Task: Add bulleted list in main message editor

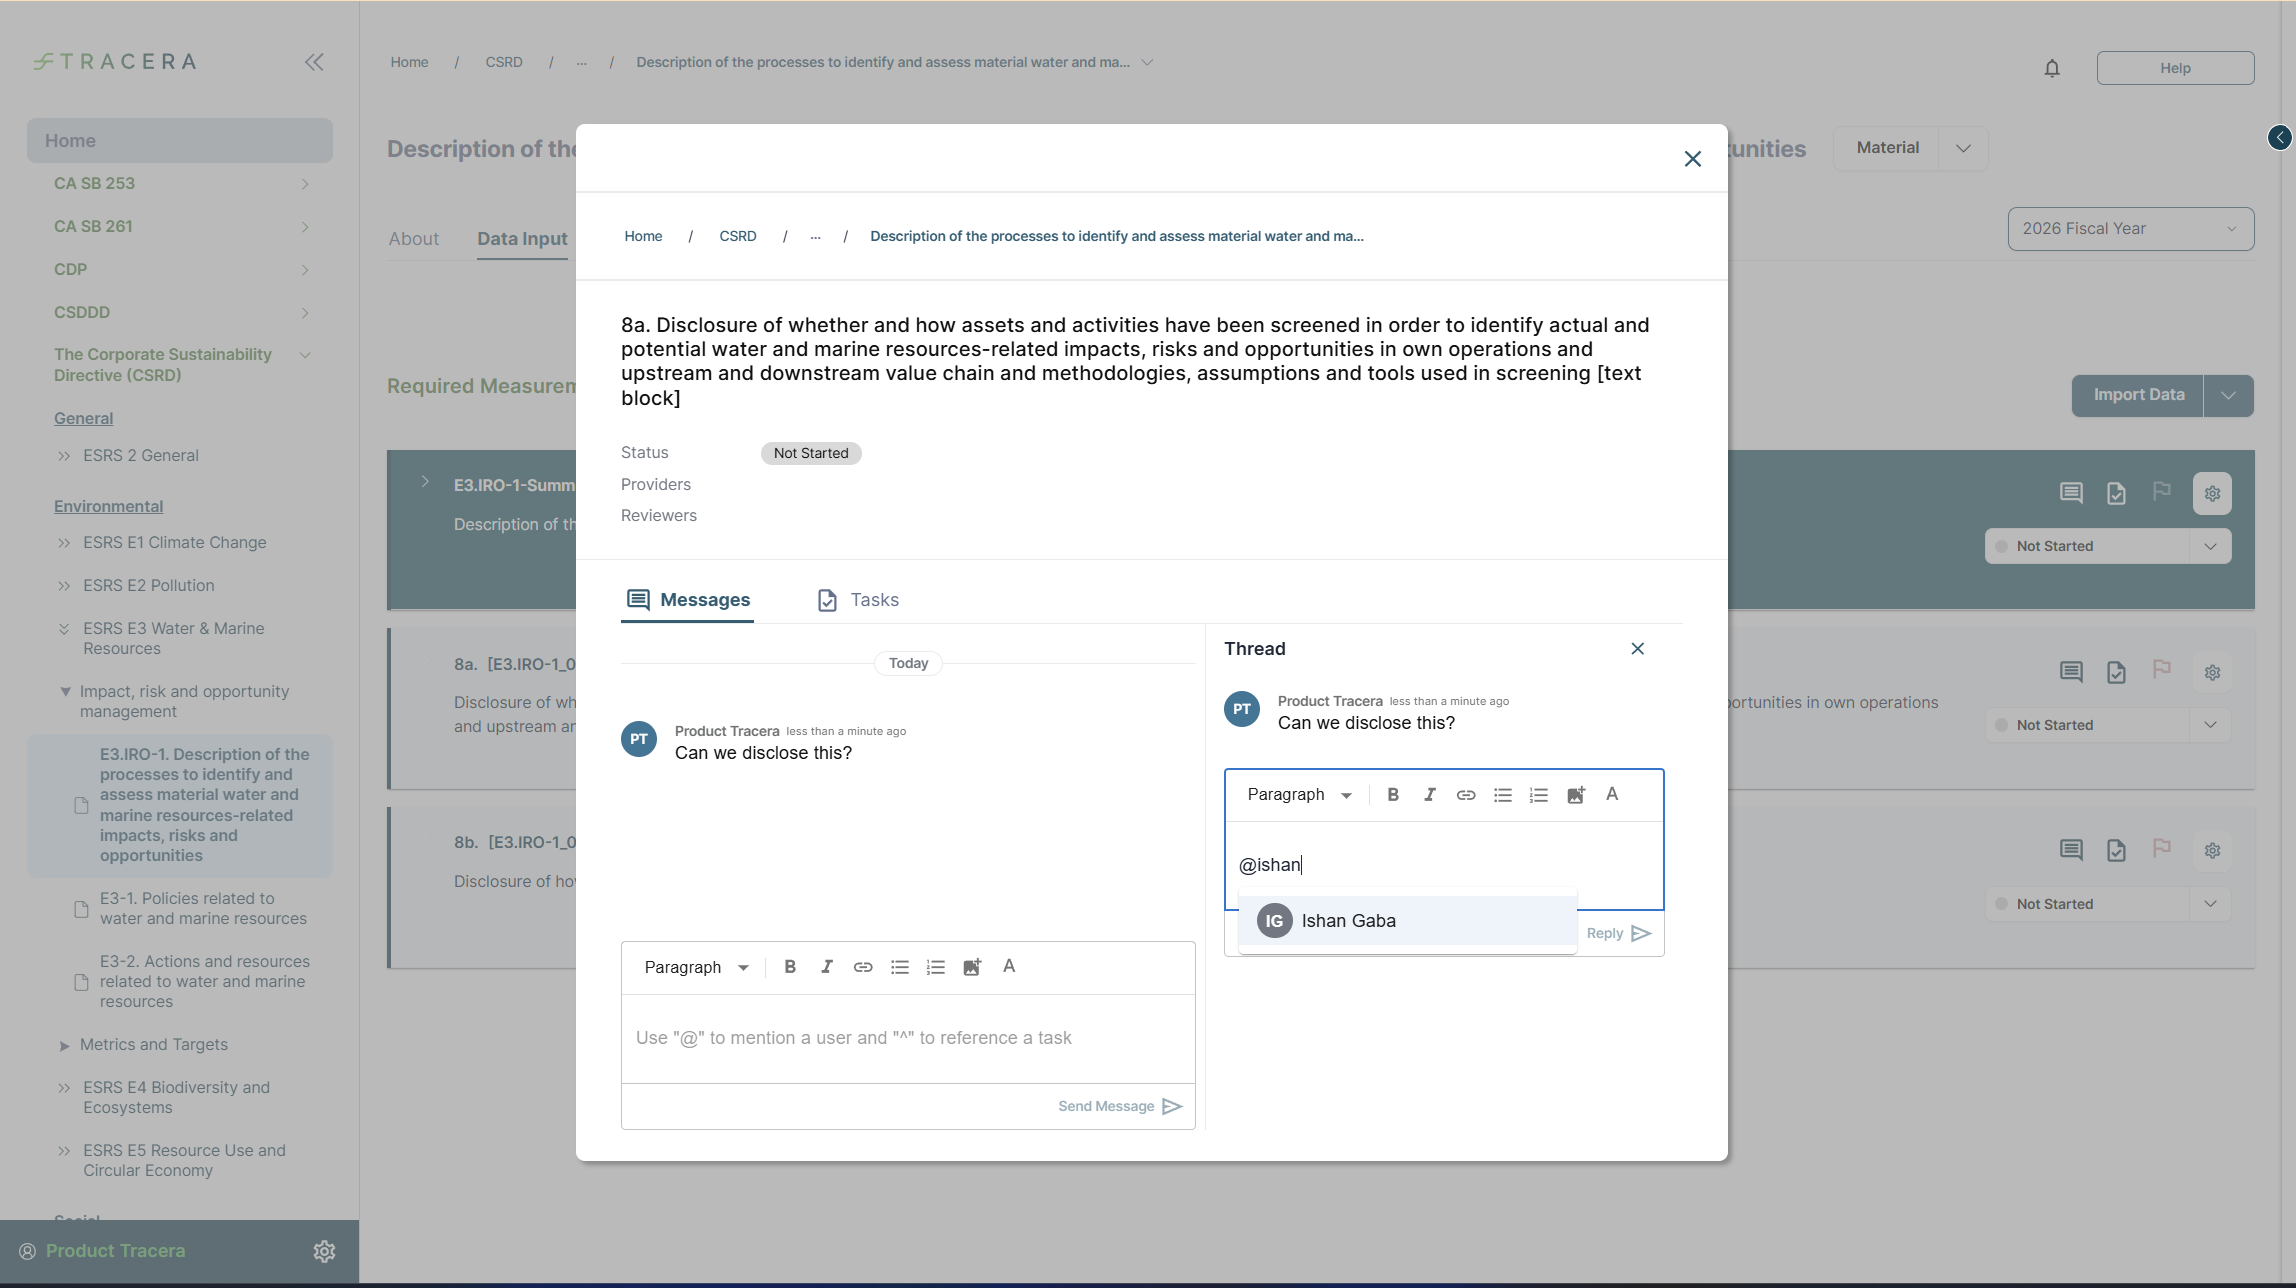Action: click(x=899, y=967)
